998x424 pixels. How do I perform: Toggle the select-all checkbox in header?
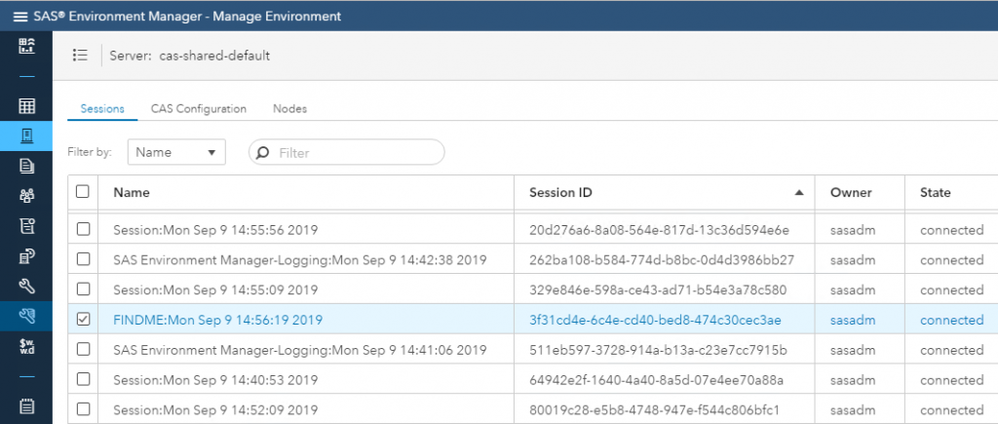pyautogui.click(x=83, y=192)
